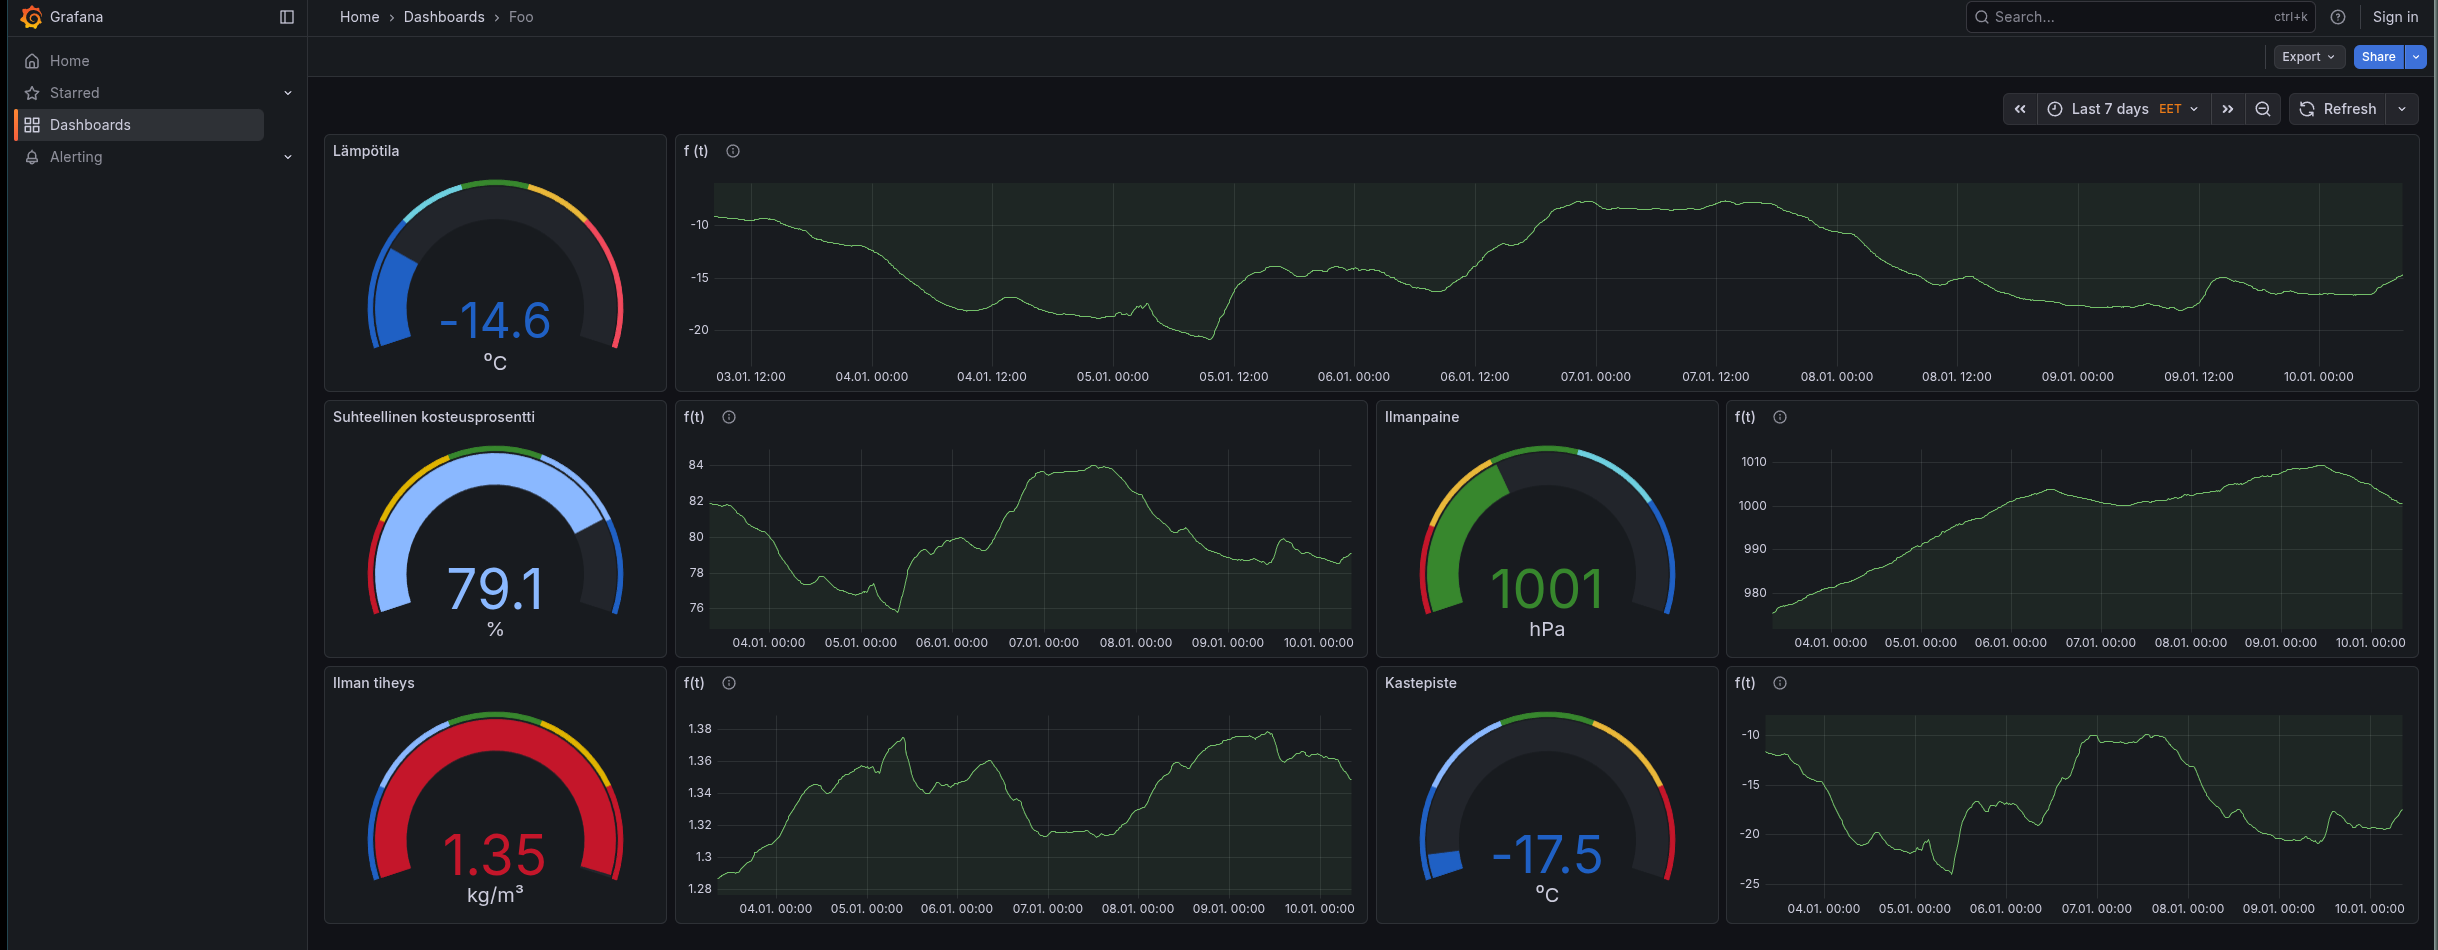Click info icon on Ilman tiheys f(t) graph
2438x950 pixels.
729,683
